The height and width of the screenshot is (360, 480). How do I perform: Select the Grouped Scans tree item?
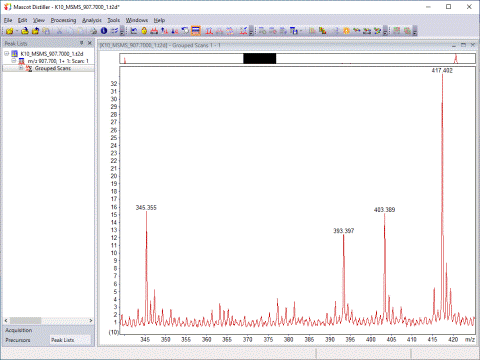(53, 68)
